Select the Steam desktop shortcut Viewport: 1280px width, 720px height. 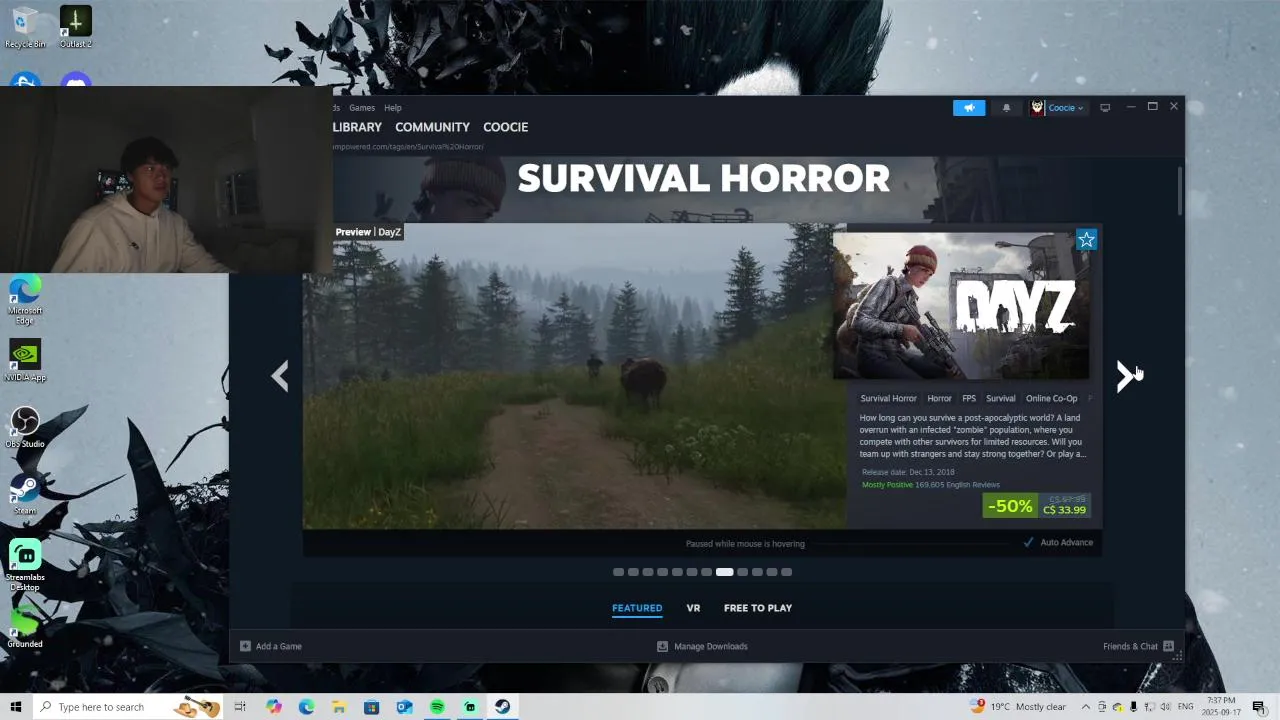tap(25, 495)
